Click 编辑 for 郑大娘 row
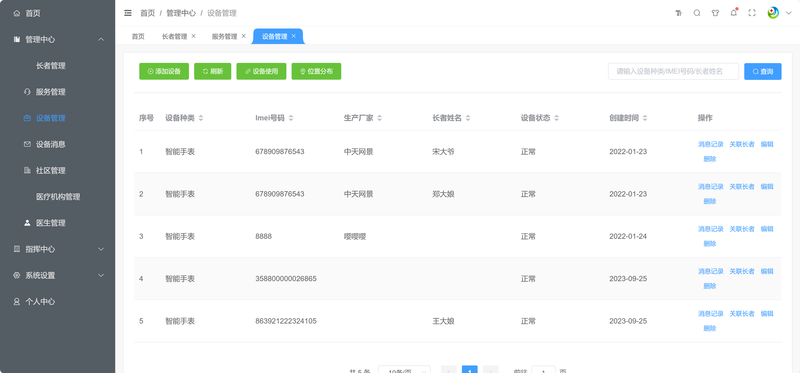Screen dimensions: 800x373 pos(767,187)
